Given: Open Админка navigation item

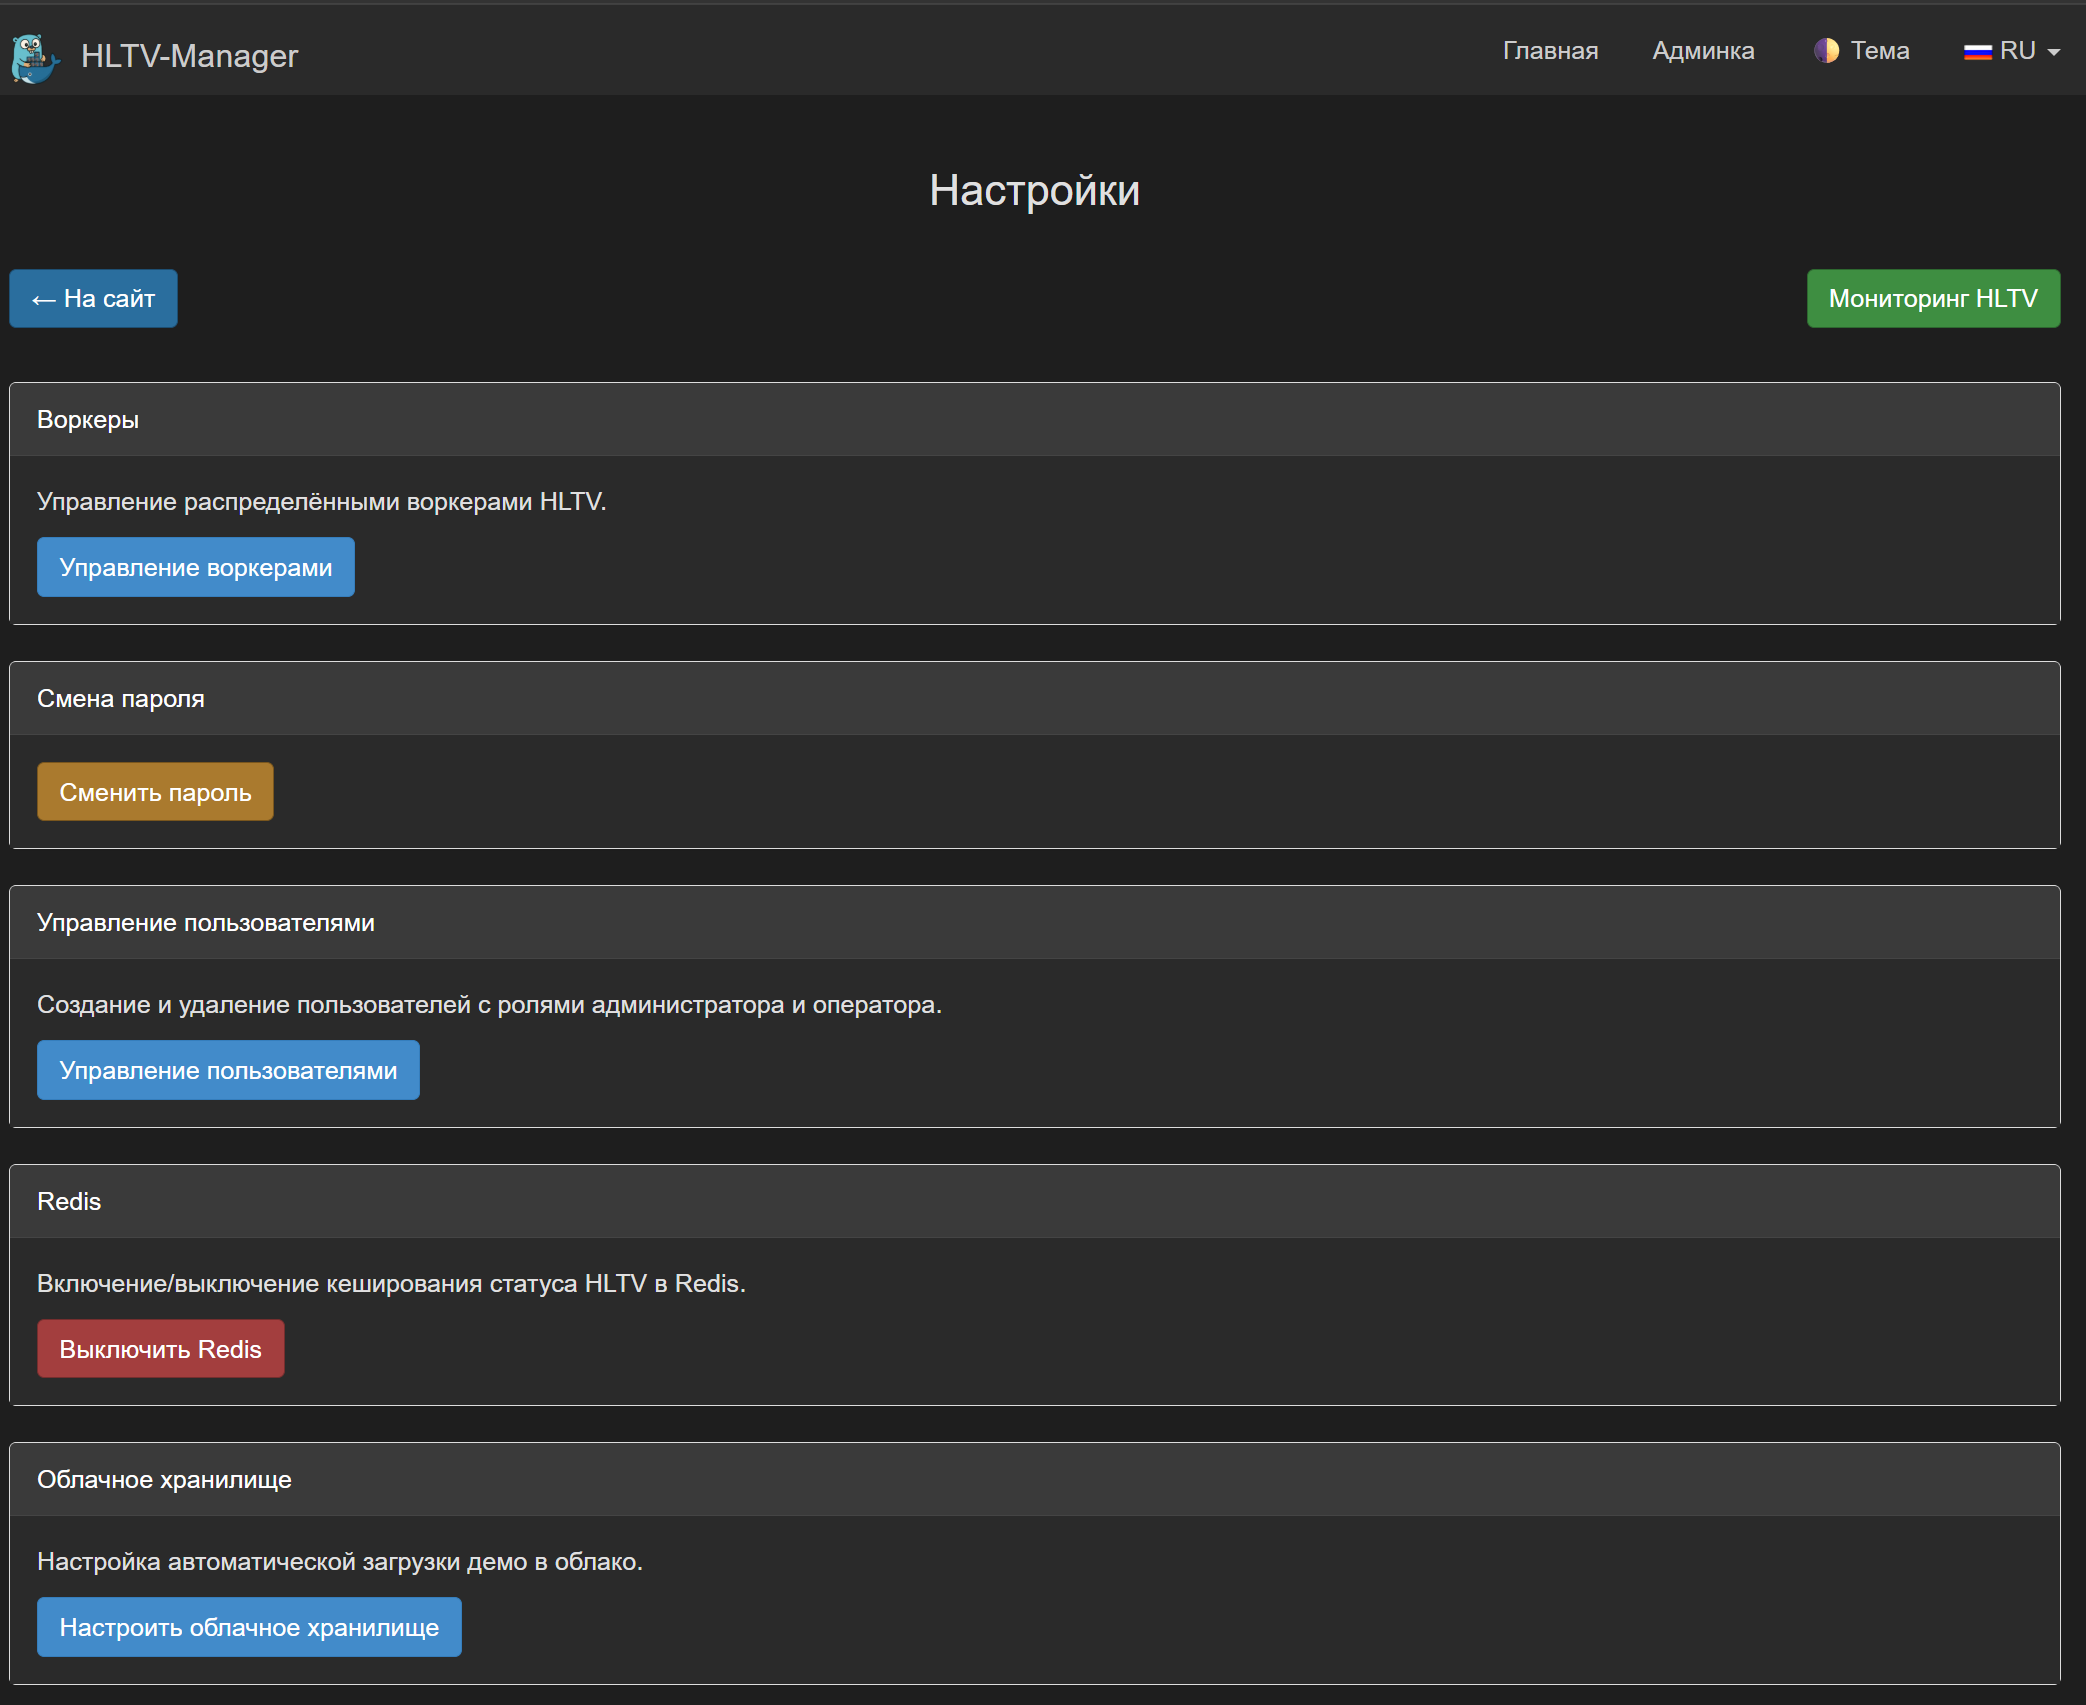Looking at the screenshot, I should click(x=1703, y=51).
